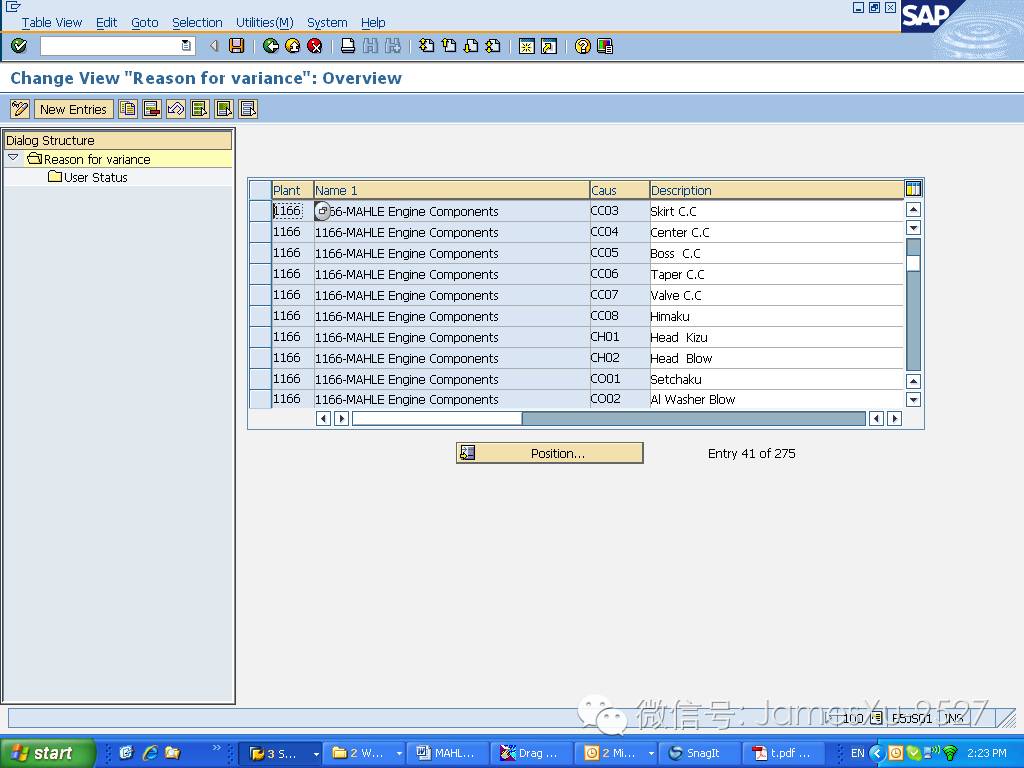Click the Create shortcut icon
Image resolution: width=1024 pixels, height=768 pixels.
click(549, 46)
